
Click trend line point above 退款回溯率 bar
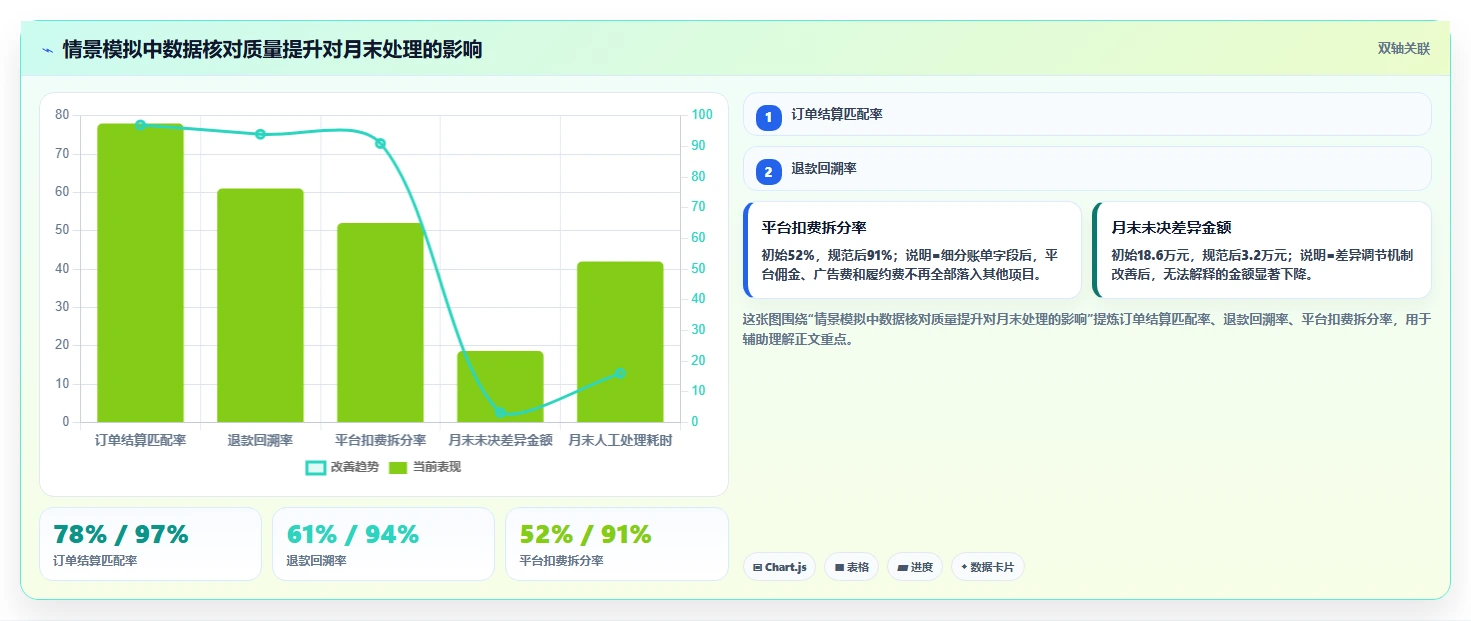260,134
